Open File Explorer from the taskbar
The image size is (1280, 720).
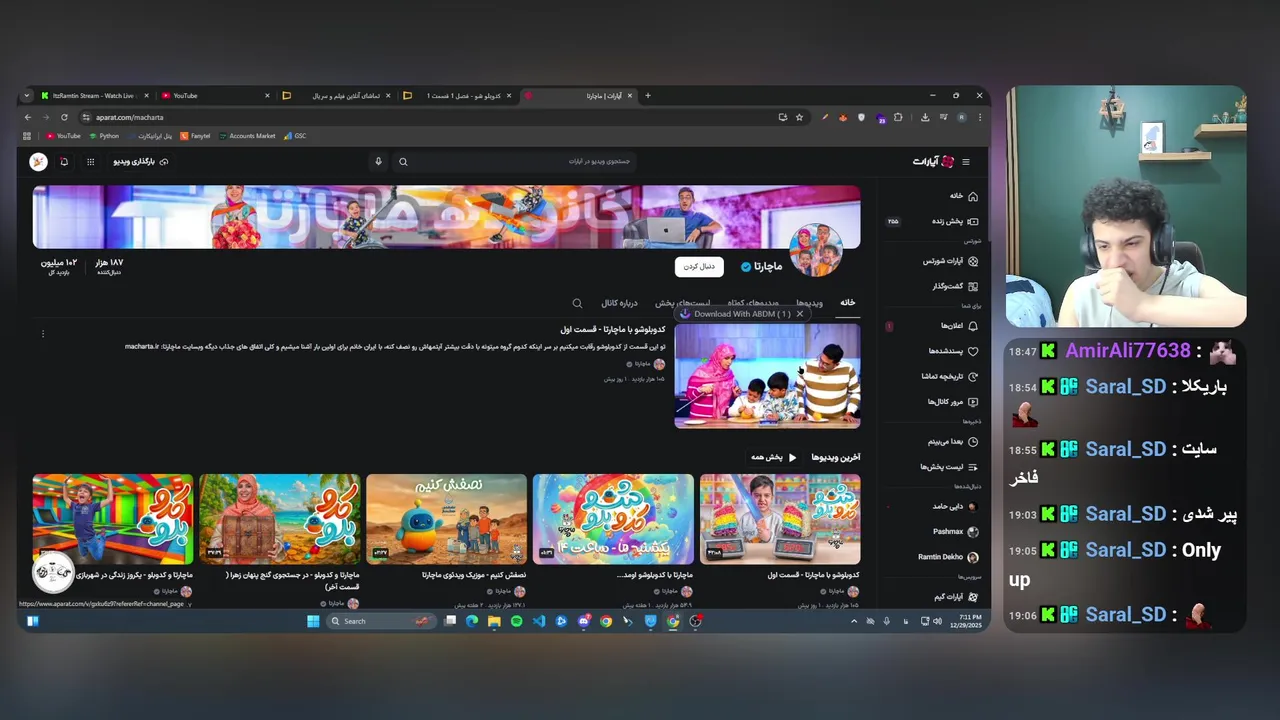pyautogui.click(x=494, y=621)
